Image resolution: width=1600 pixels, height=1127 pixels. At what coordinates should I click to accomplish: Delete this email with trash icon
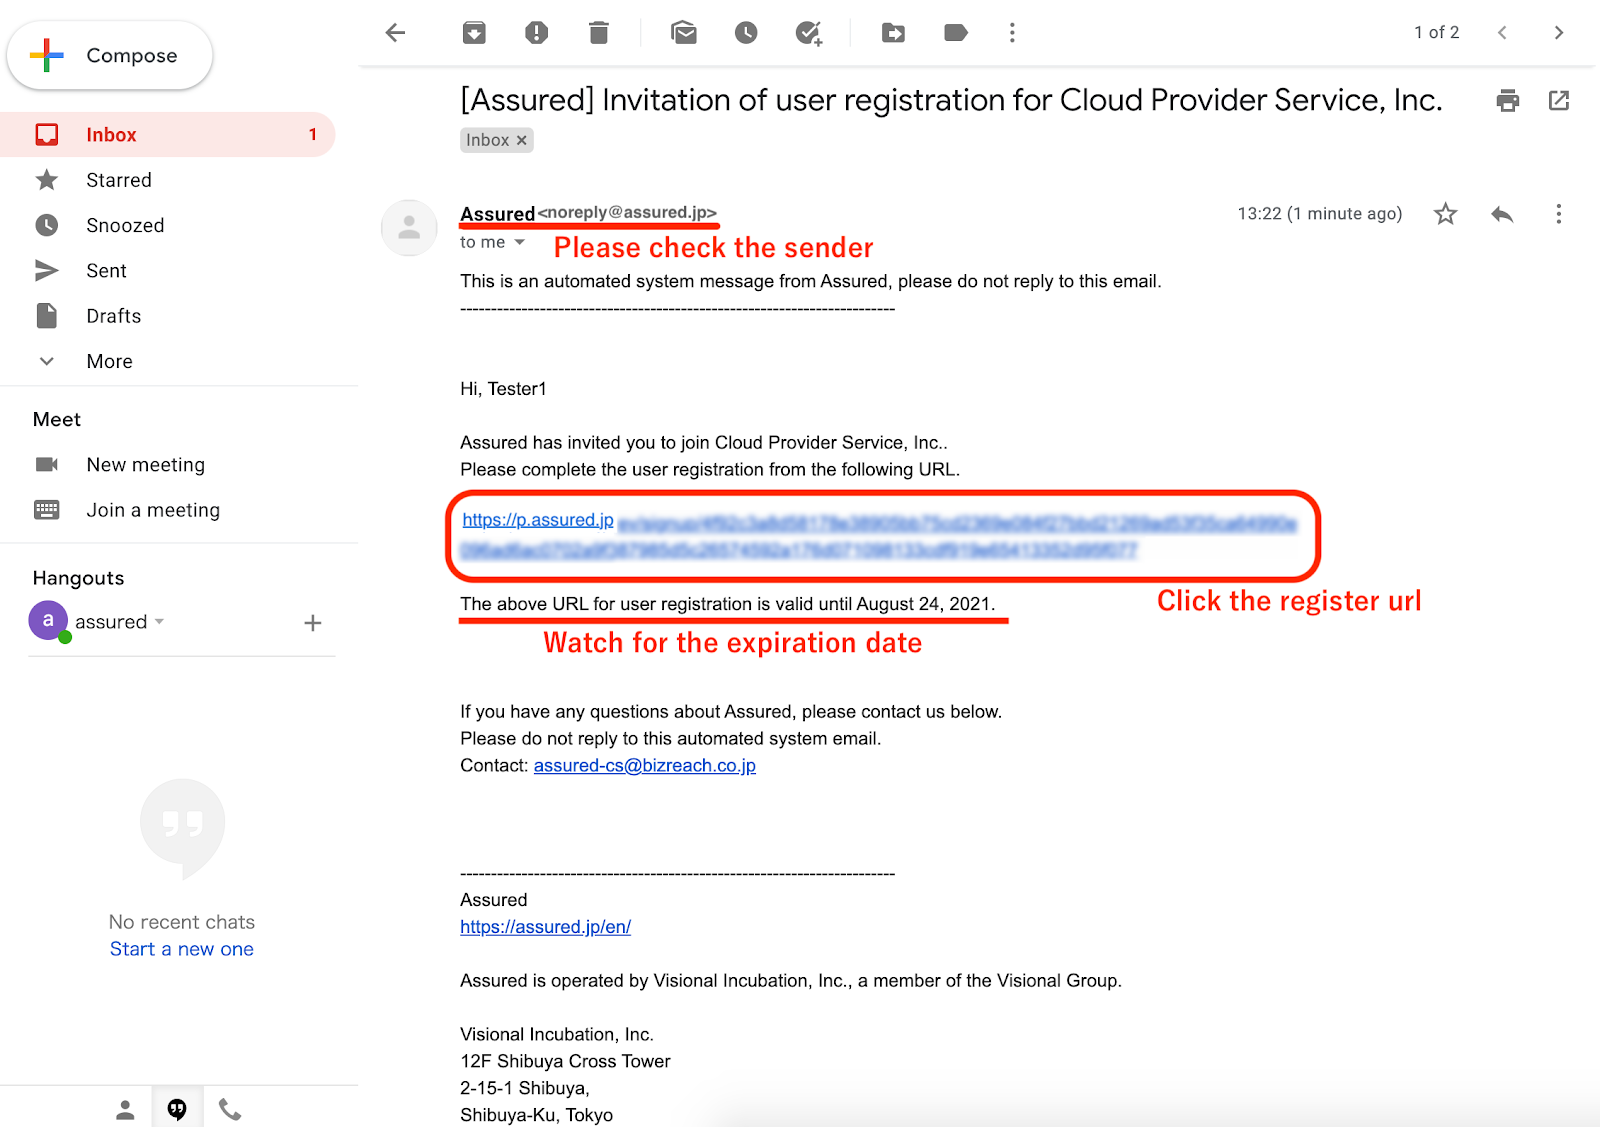599,33
